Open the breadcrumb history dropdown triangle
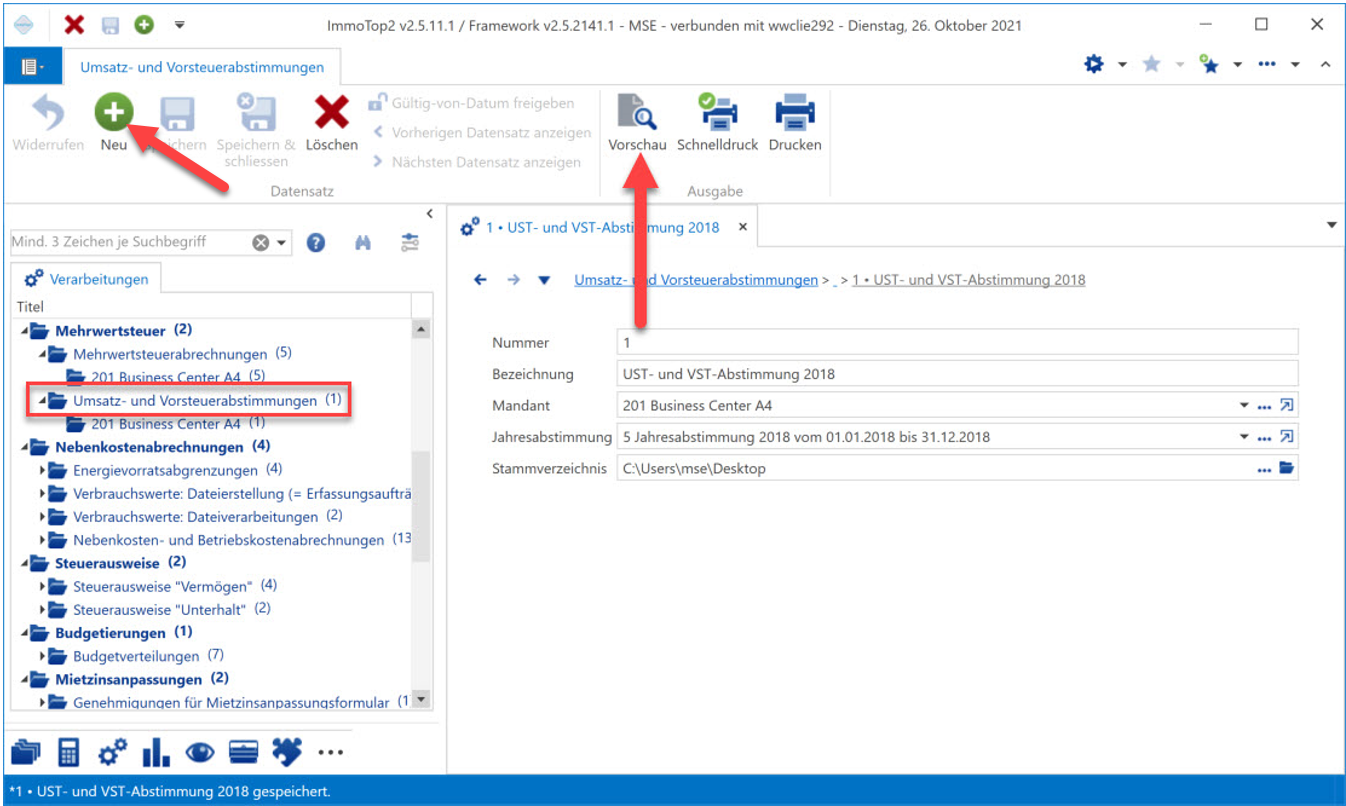This screenshot has width=1346, height=806. 544,280
